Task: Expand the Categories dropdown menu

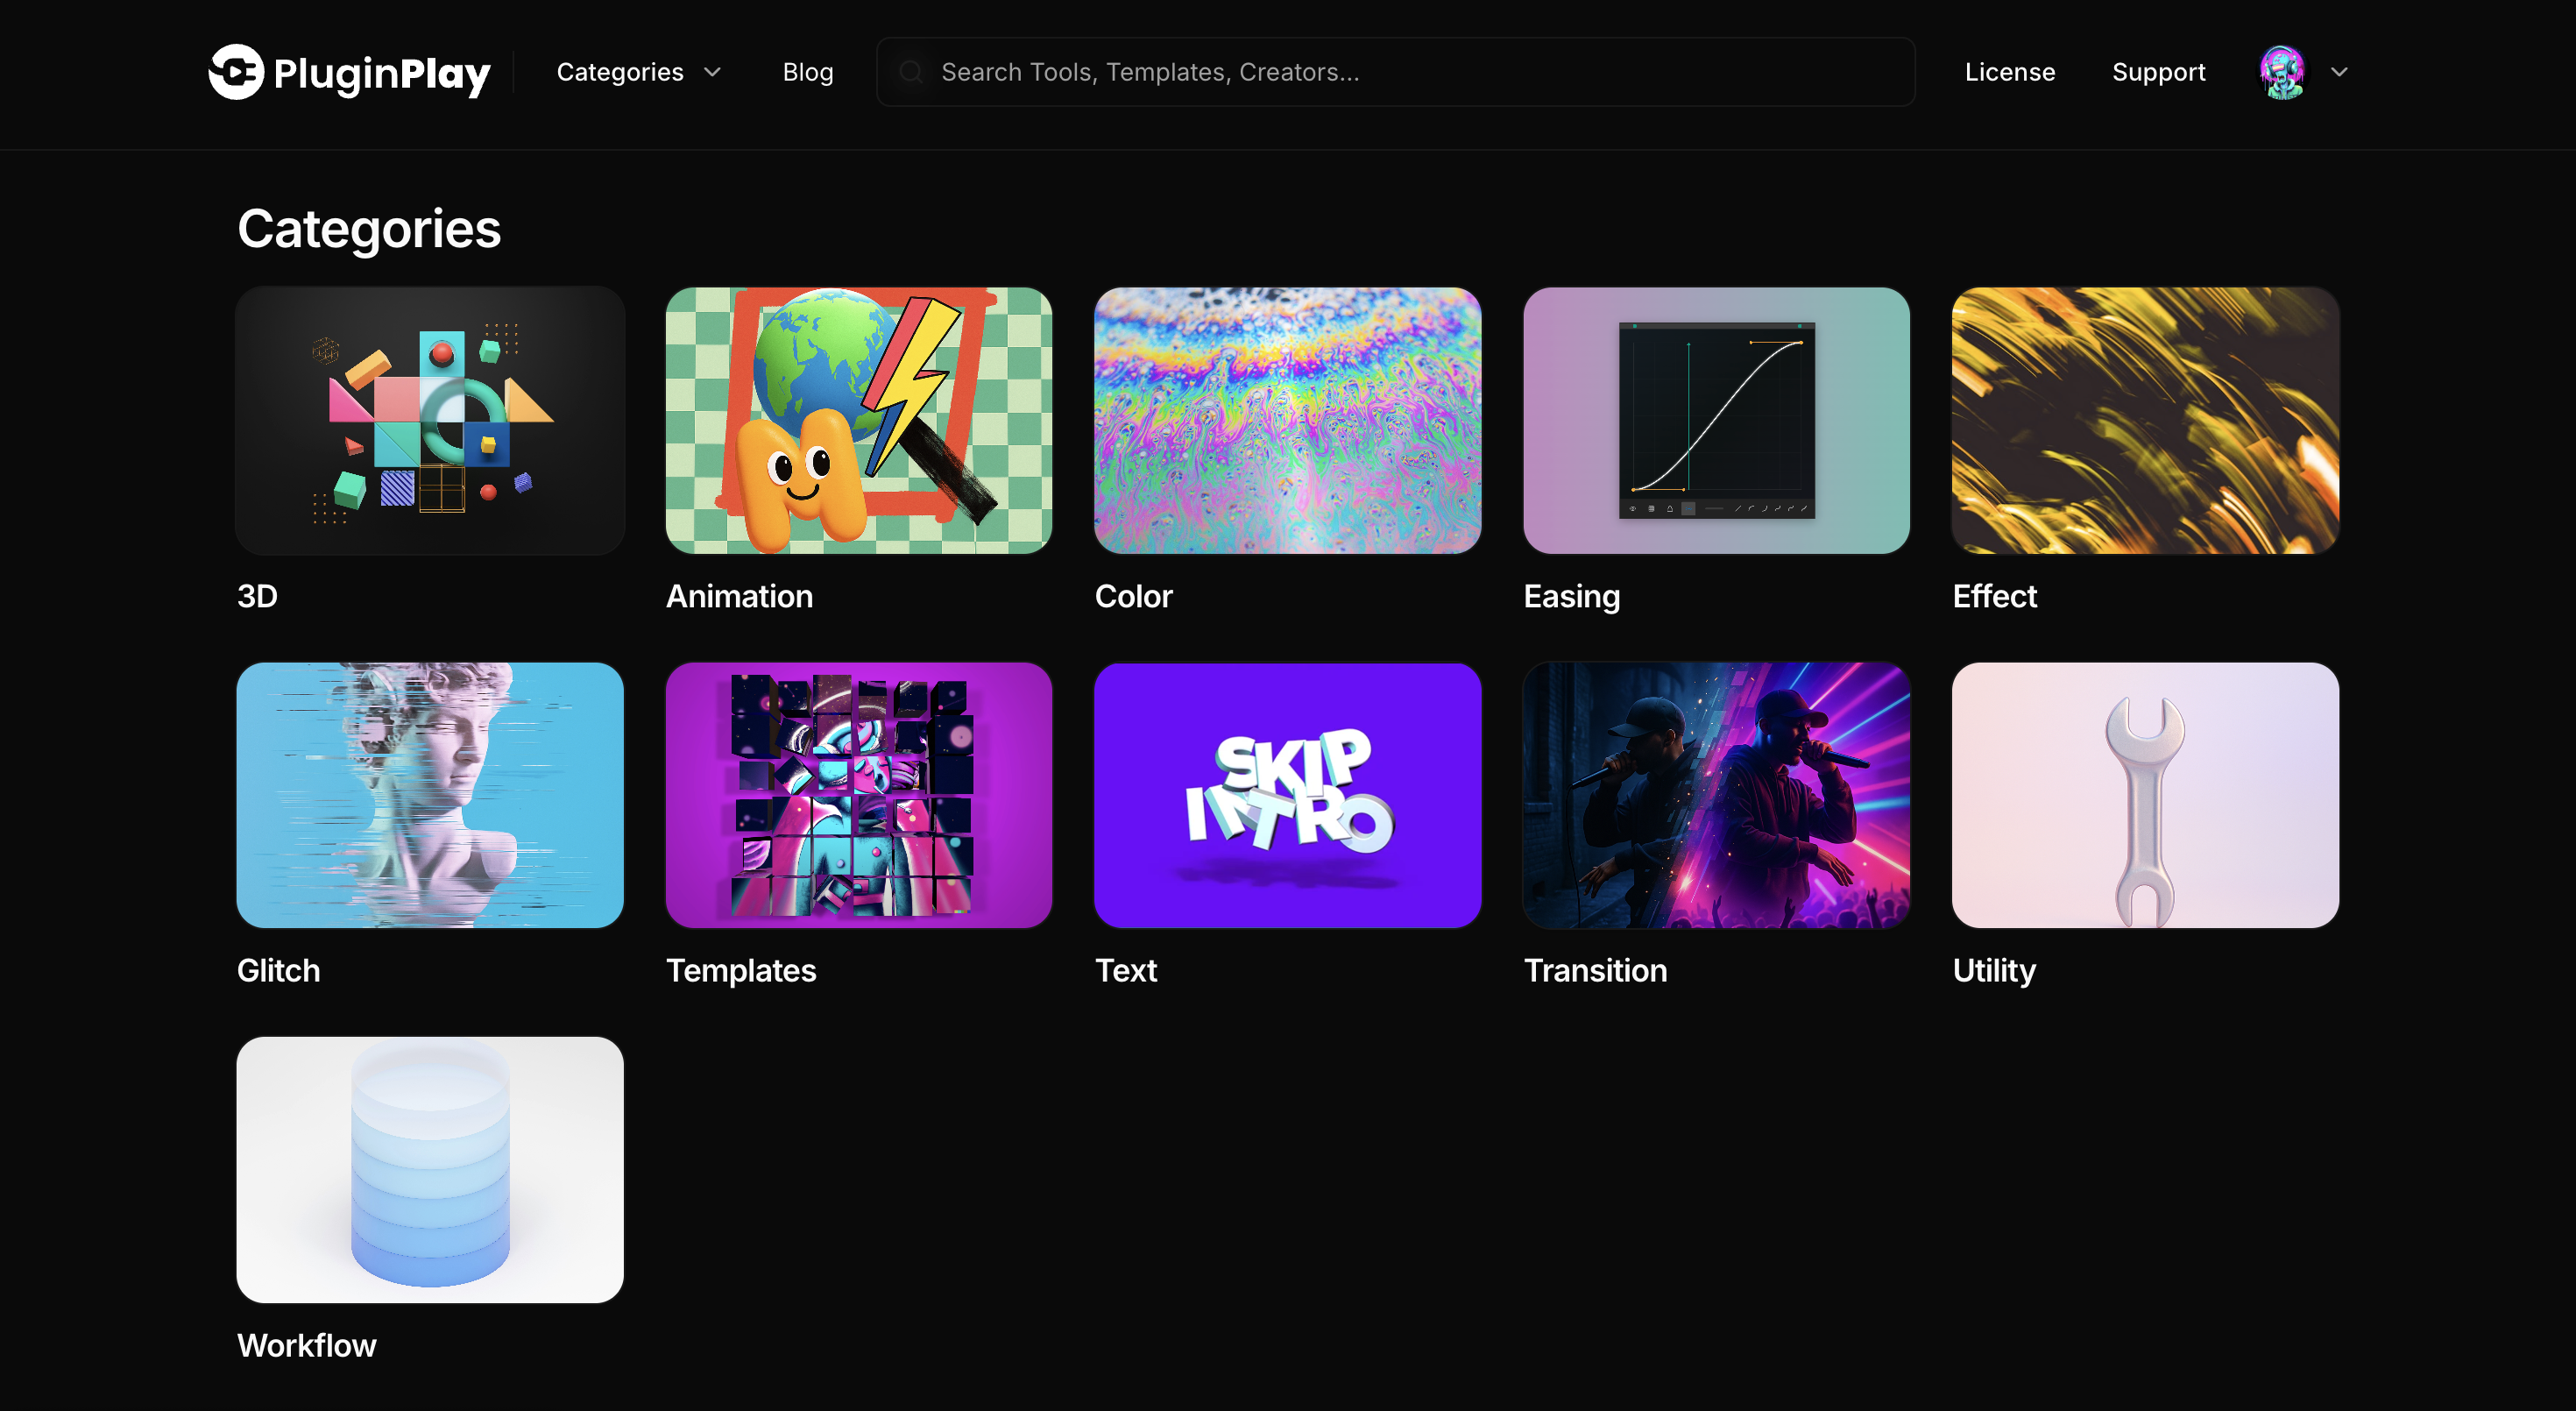Action: (x=638, y=72)
